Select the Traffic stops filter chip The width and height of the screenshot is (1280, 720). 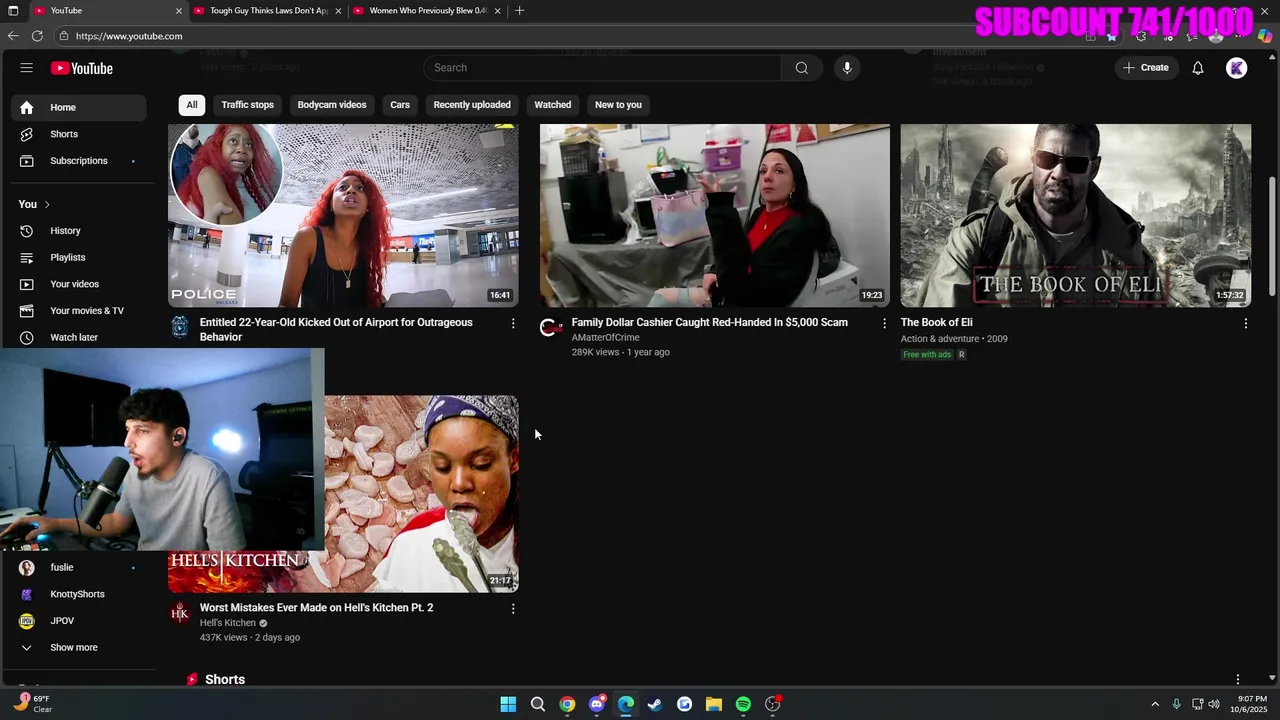247,105
